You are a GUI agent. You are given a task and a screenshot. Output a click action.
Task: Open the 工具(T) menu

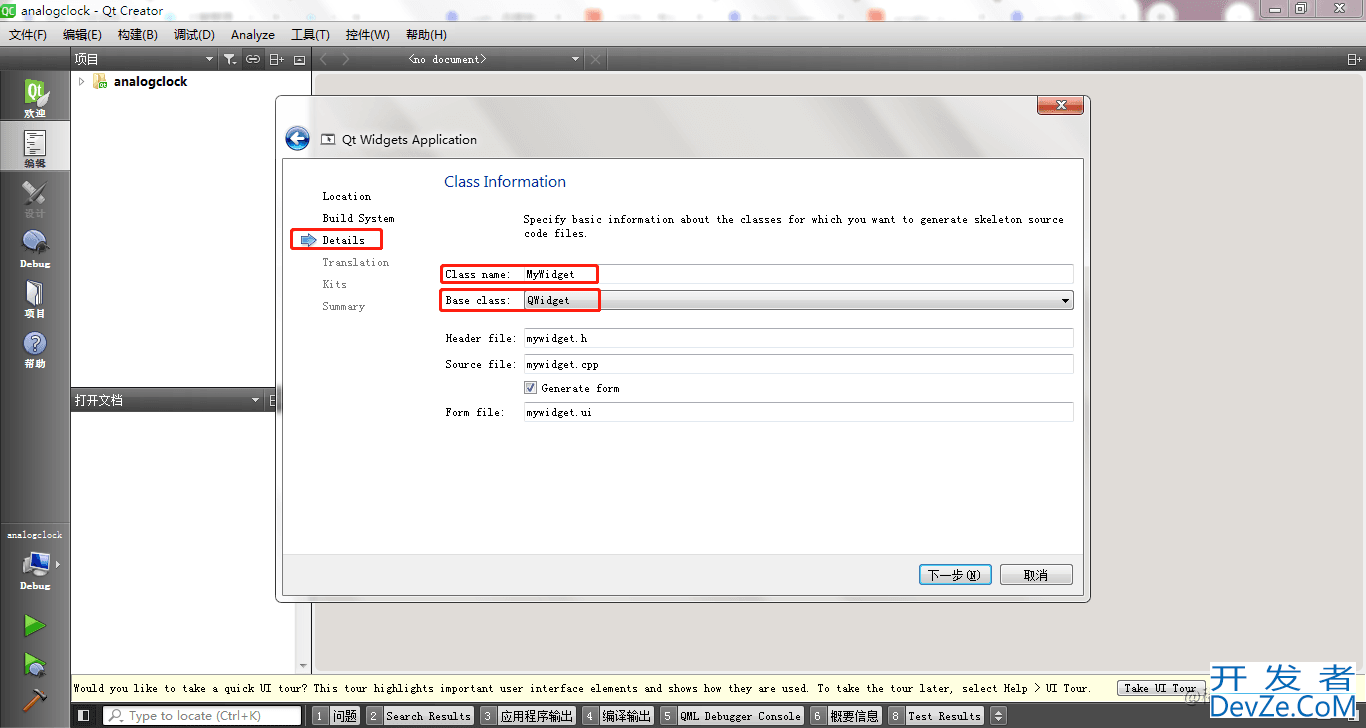click(310, 34)
